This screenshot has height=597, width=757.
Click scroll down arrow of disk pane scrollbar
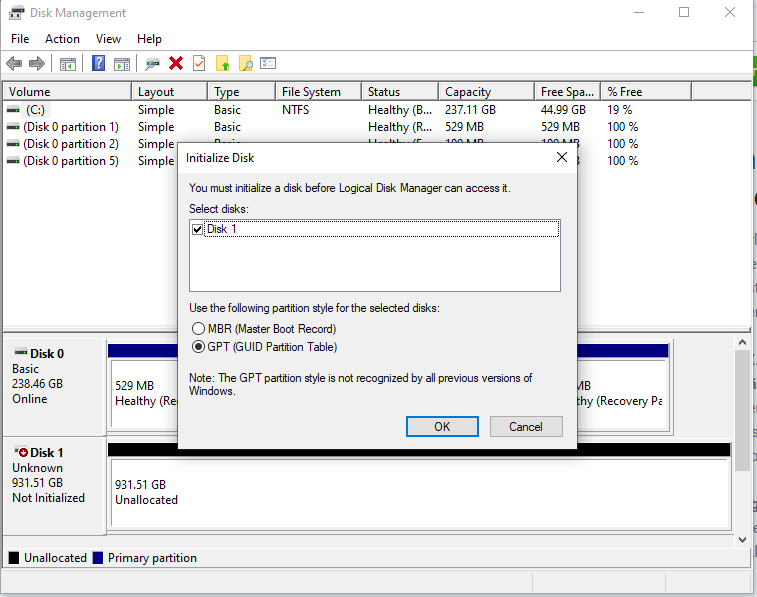pos(743,540)
